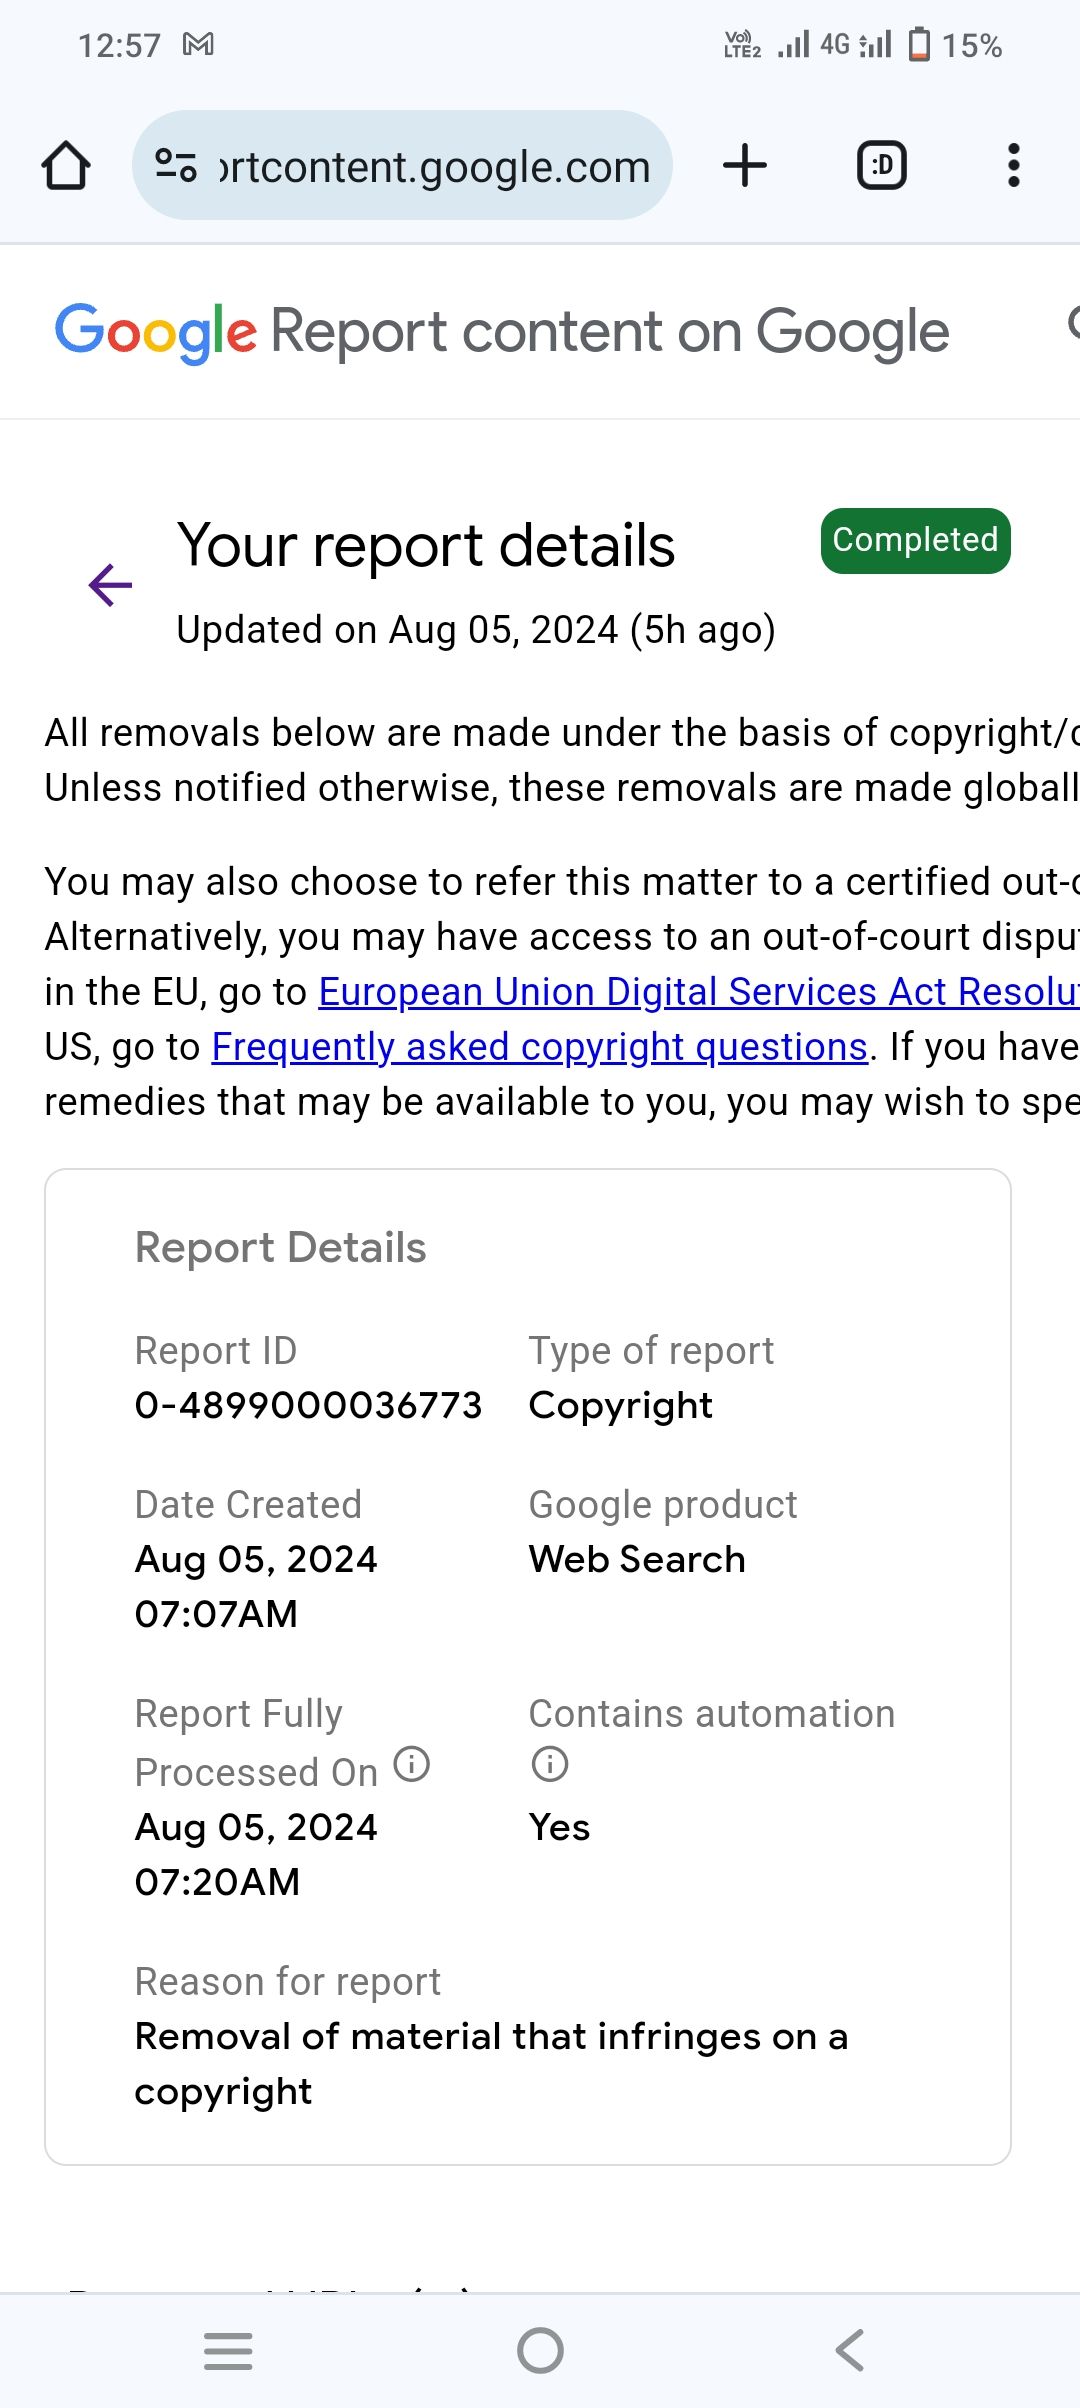Open the tab switcher icon
This screenshot has height=2408, width=1080.
882,165
